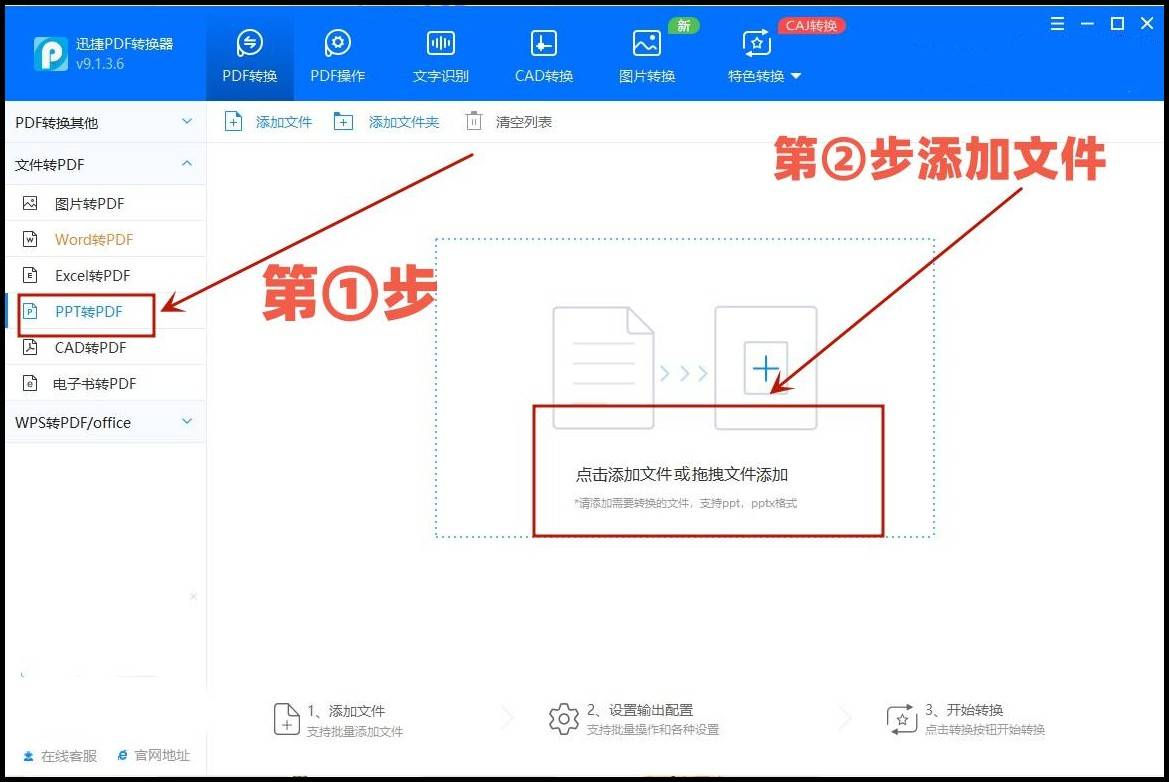Click the 特色转换 star icon
Screen dimensions: 1169x782
pos(757,43)
